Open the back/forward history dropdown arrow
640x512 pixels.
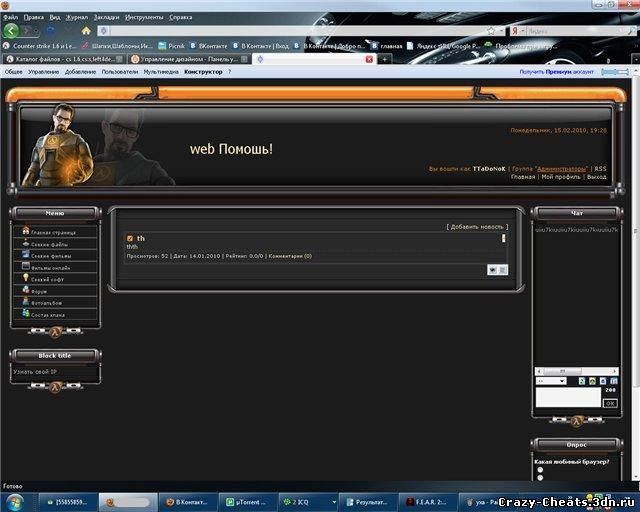pos(37,31)
